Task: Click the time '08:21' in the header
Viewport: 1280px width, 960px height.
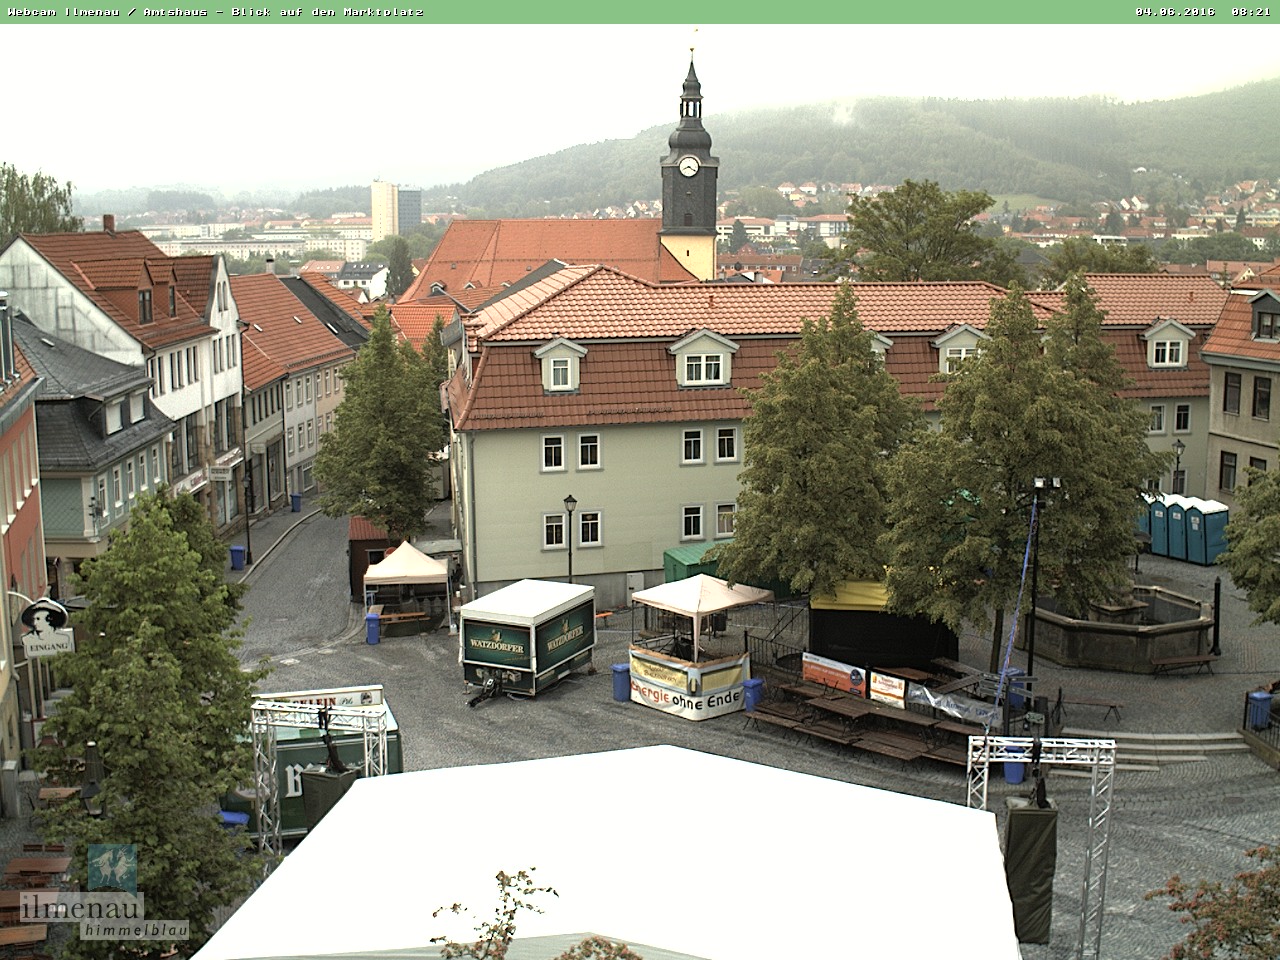Action: [1251, 12]
